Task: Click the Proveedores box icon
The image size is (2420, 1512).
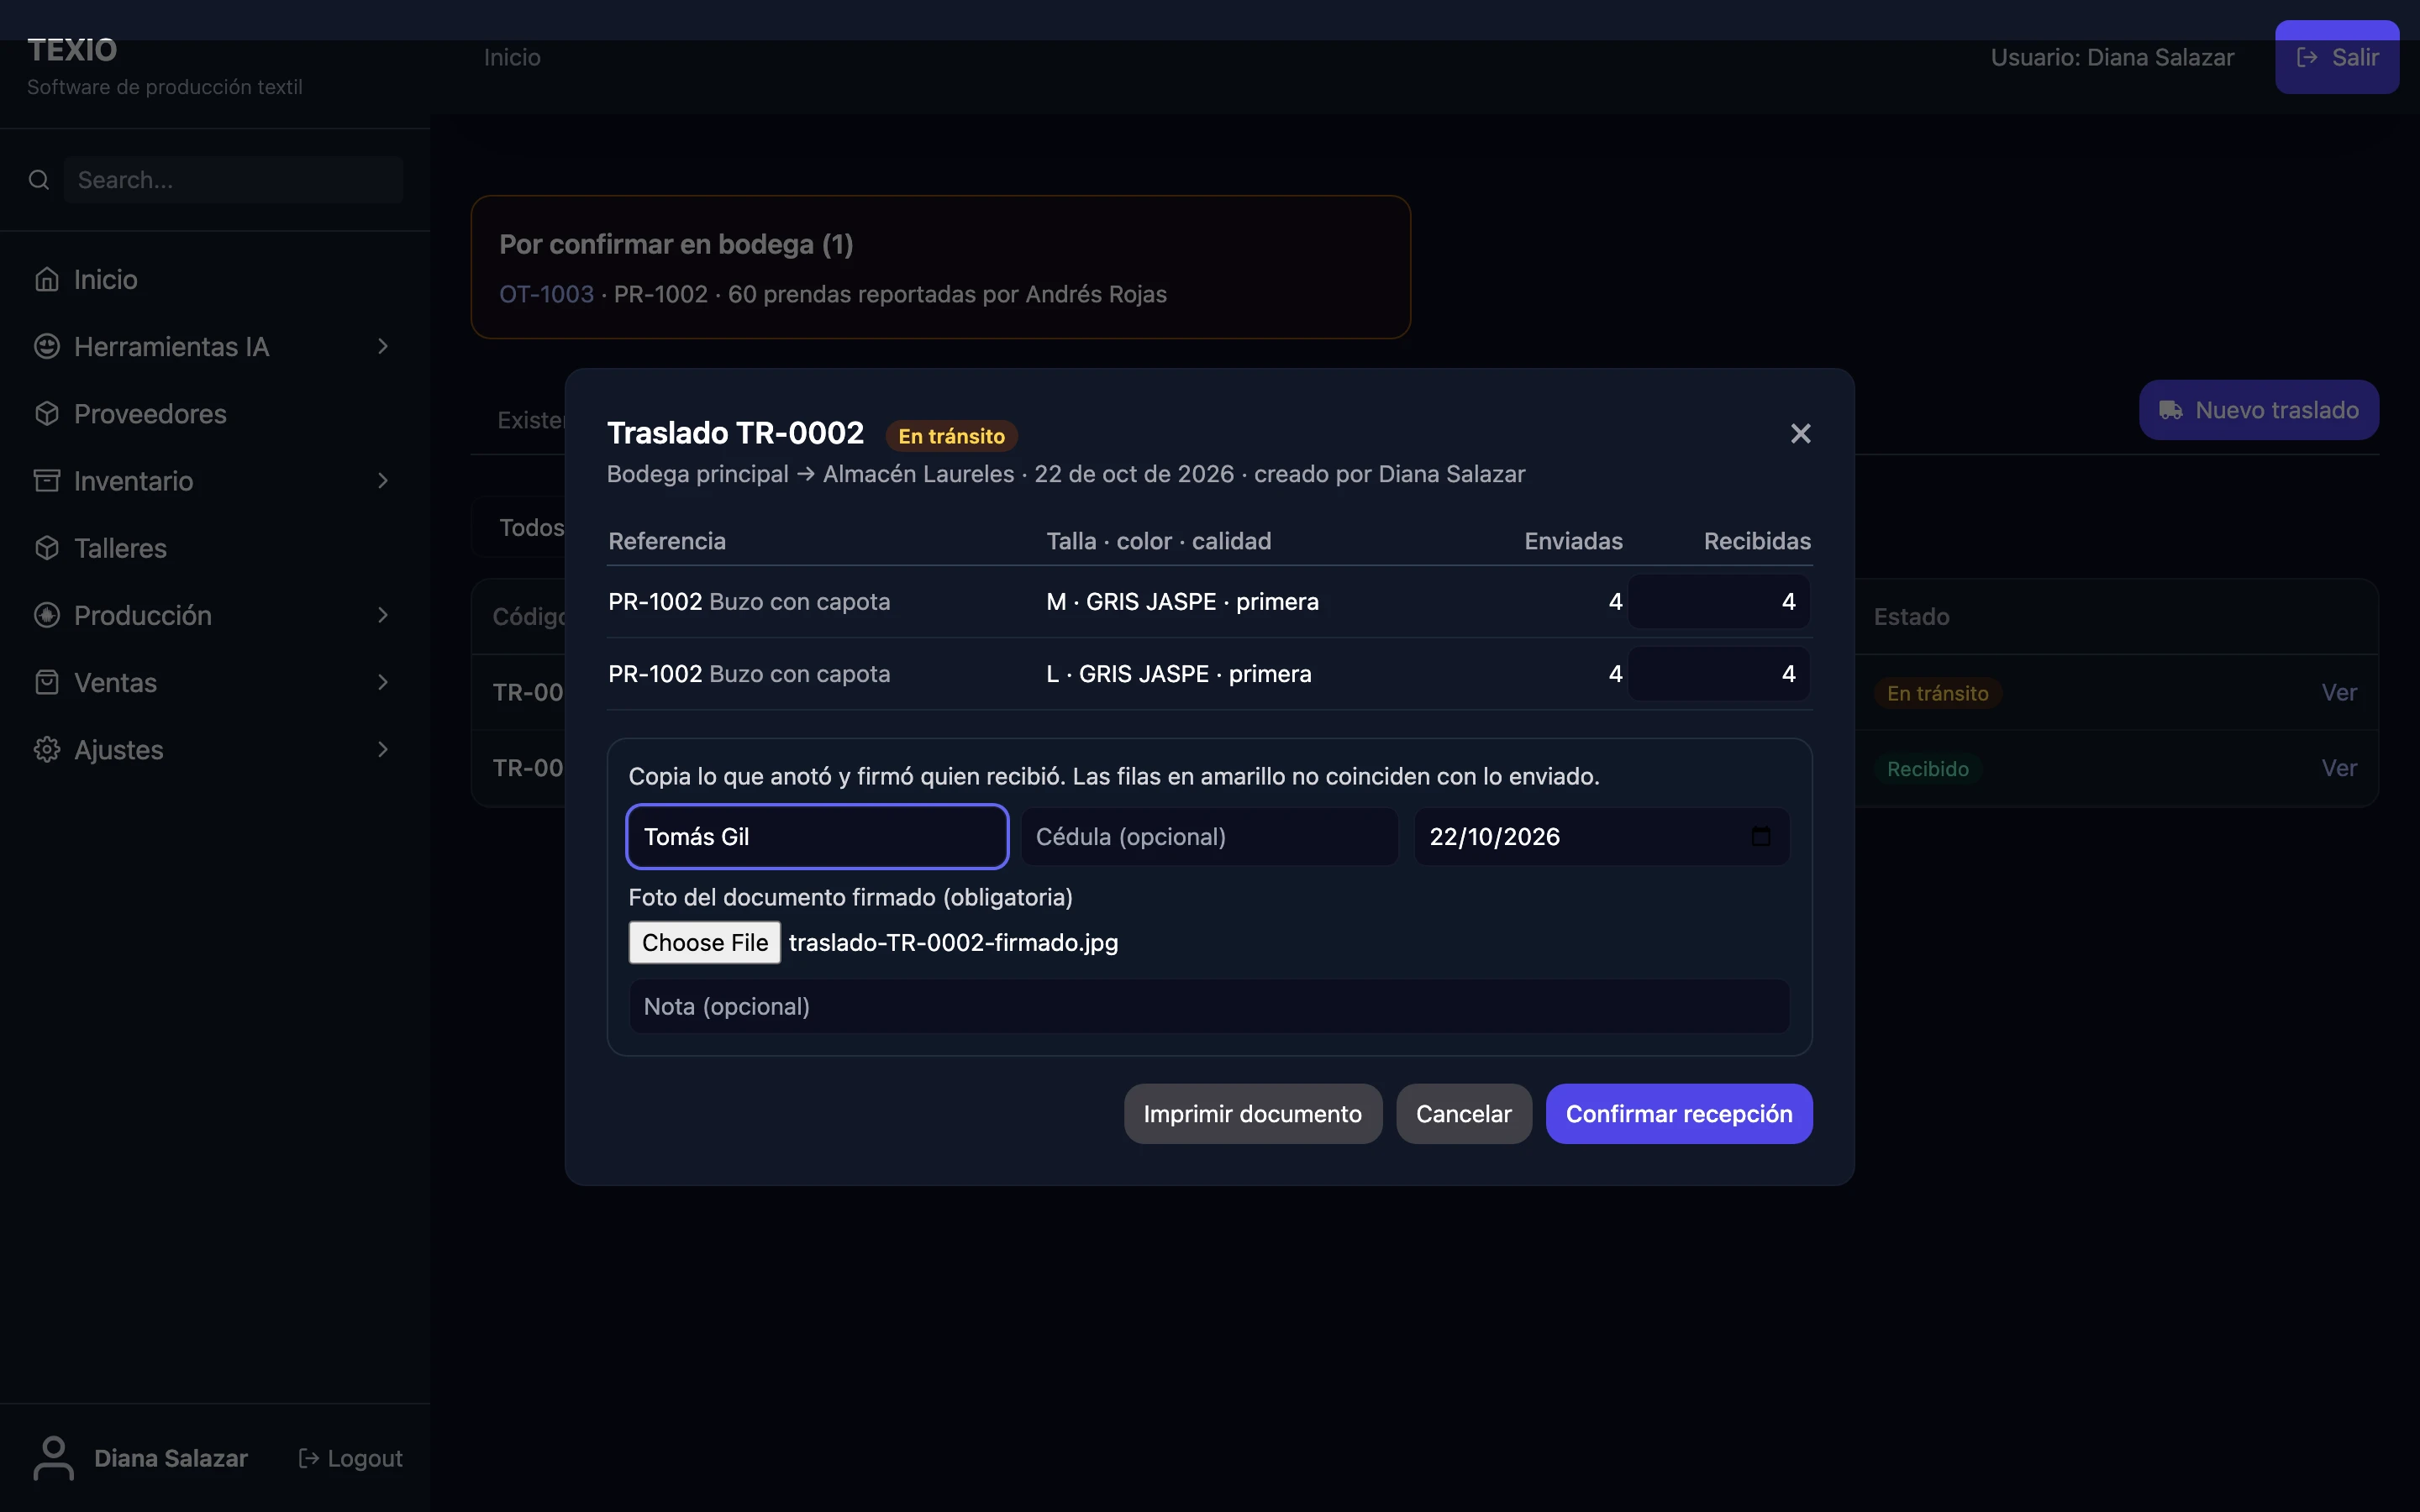Action: pyautogui.click(x=47, y=413)
